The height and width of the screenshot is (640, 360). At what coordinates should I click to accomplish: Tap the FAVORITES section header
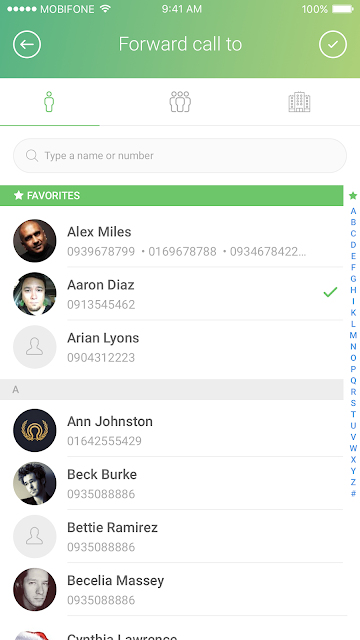[x=171, y=196]
